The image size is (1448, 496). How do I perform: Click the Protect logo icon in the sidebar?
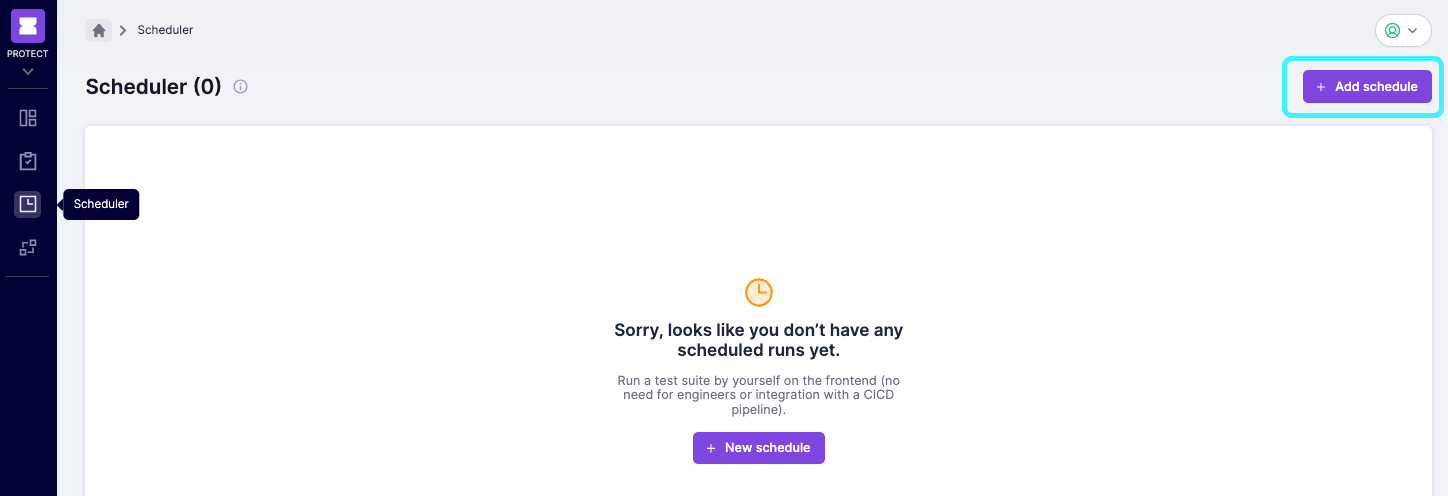[x=28, y=26]
